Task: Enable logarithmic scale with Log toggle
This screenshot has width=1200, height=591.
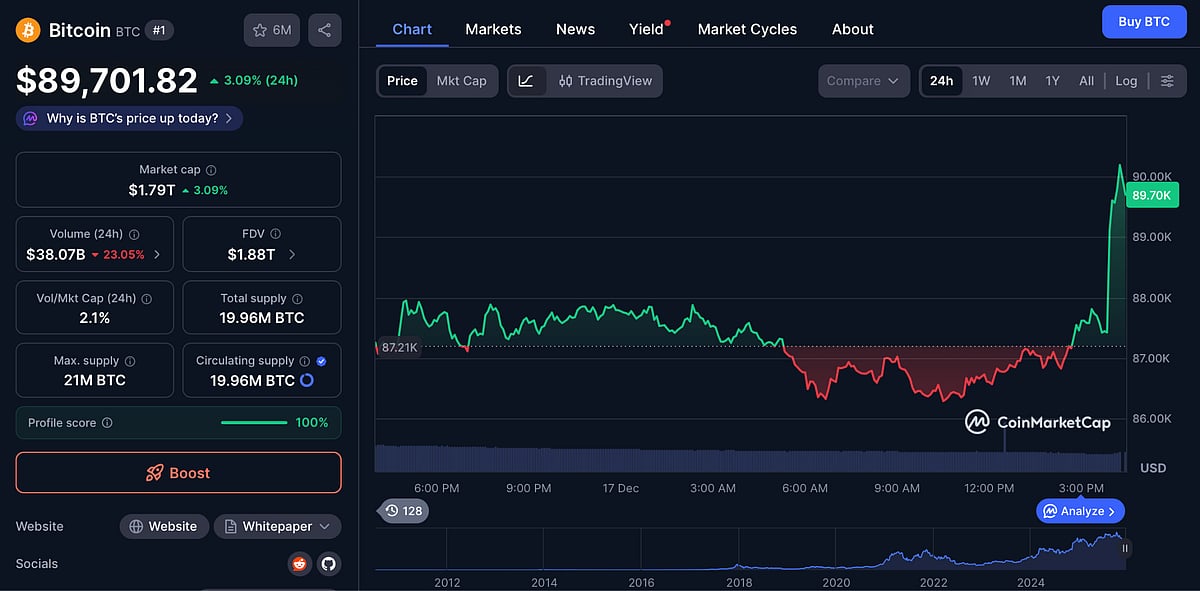Action: coord(1126,81)
